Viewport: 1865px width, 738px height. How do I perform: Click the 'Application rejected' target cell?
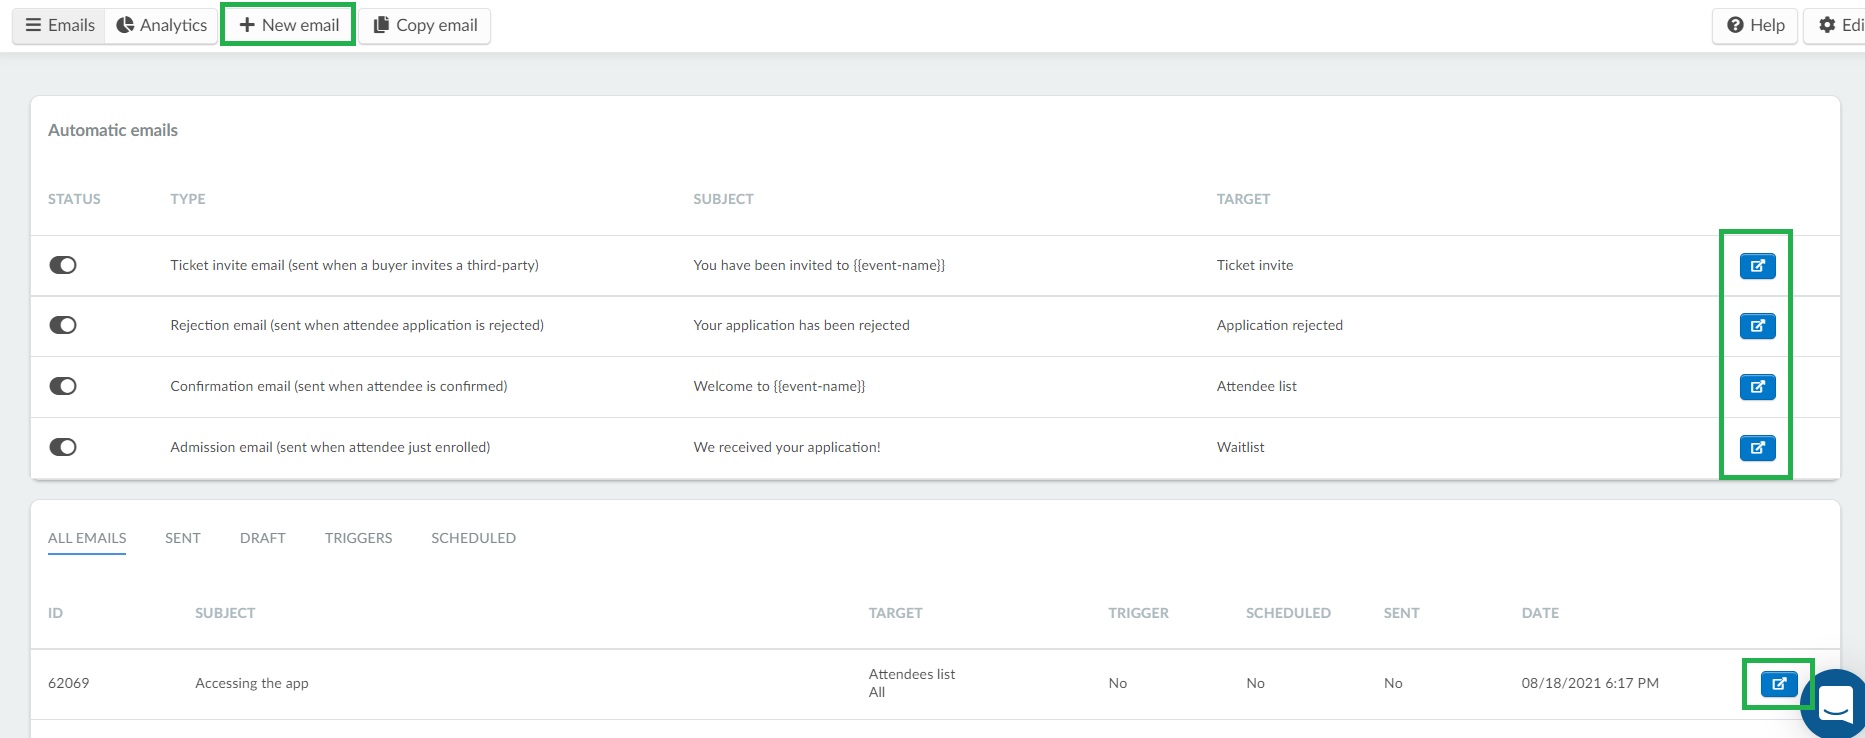click(x=1279, y=325)
